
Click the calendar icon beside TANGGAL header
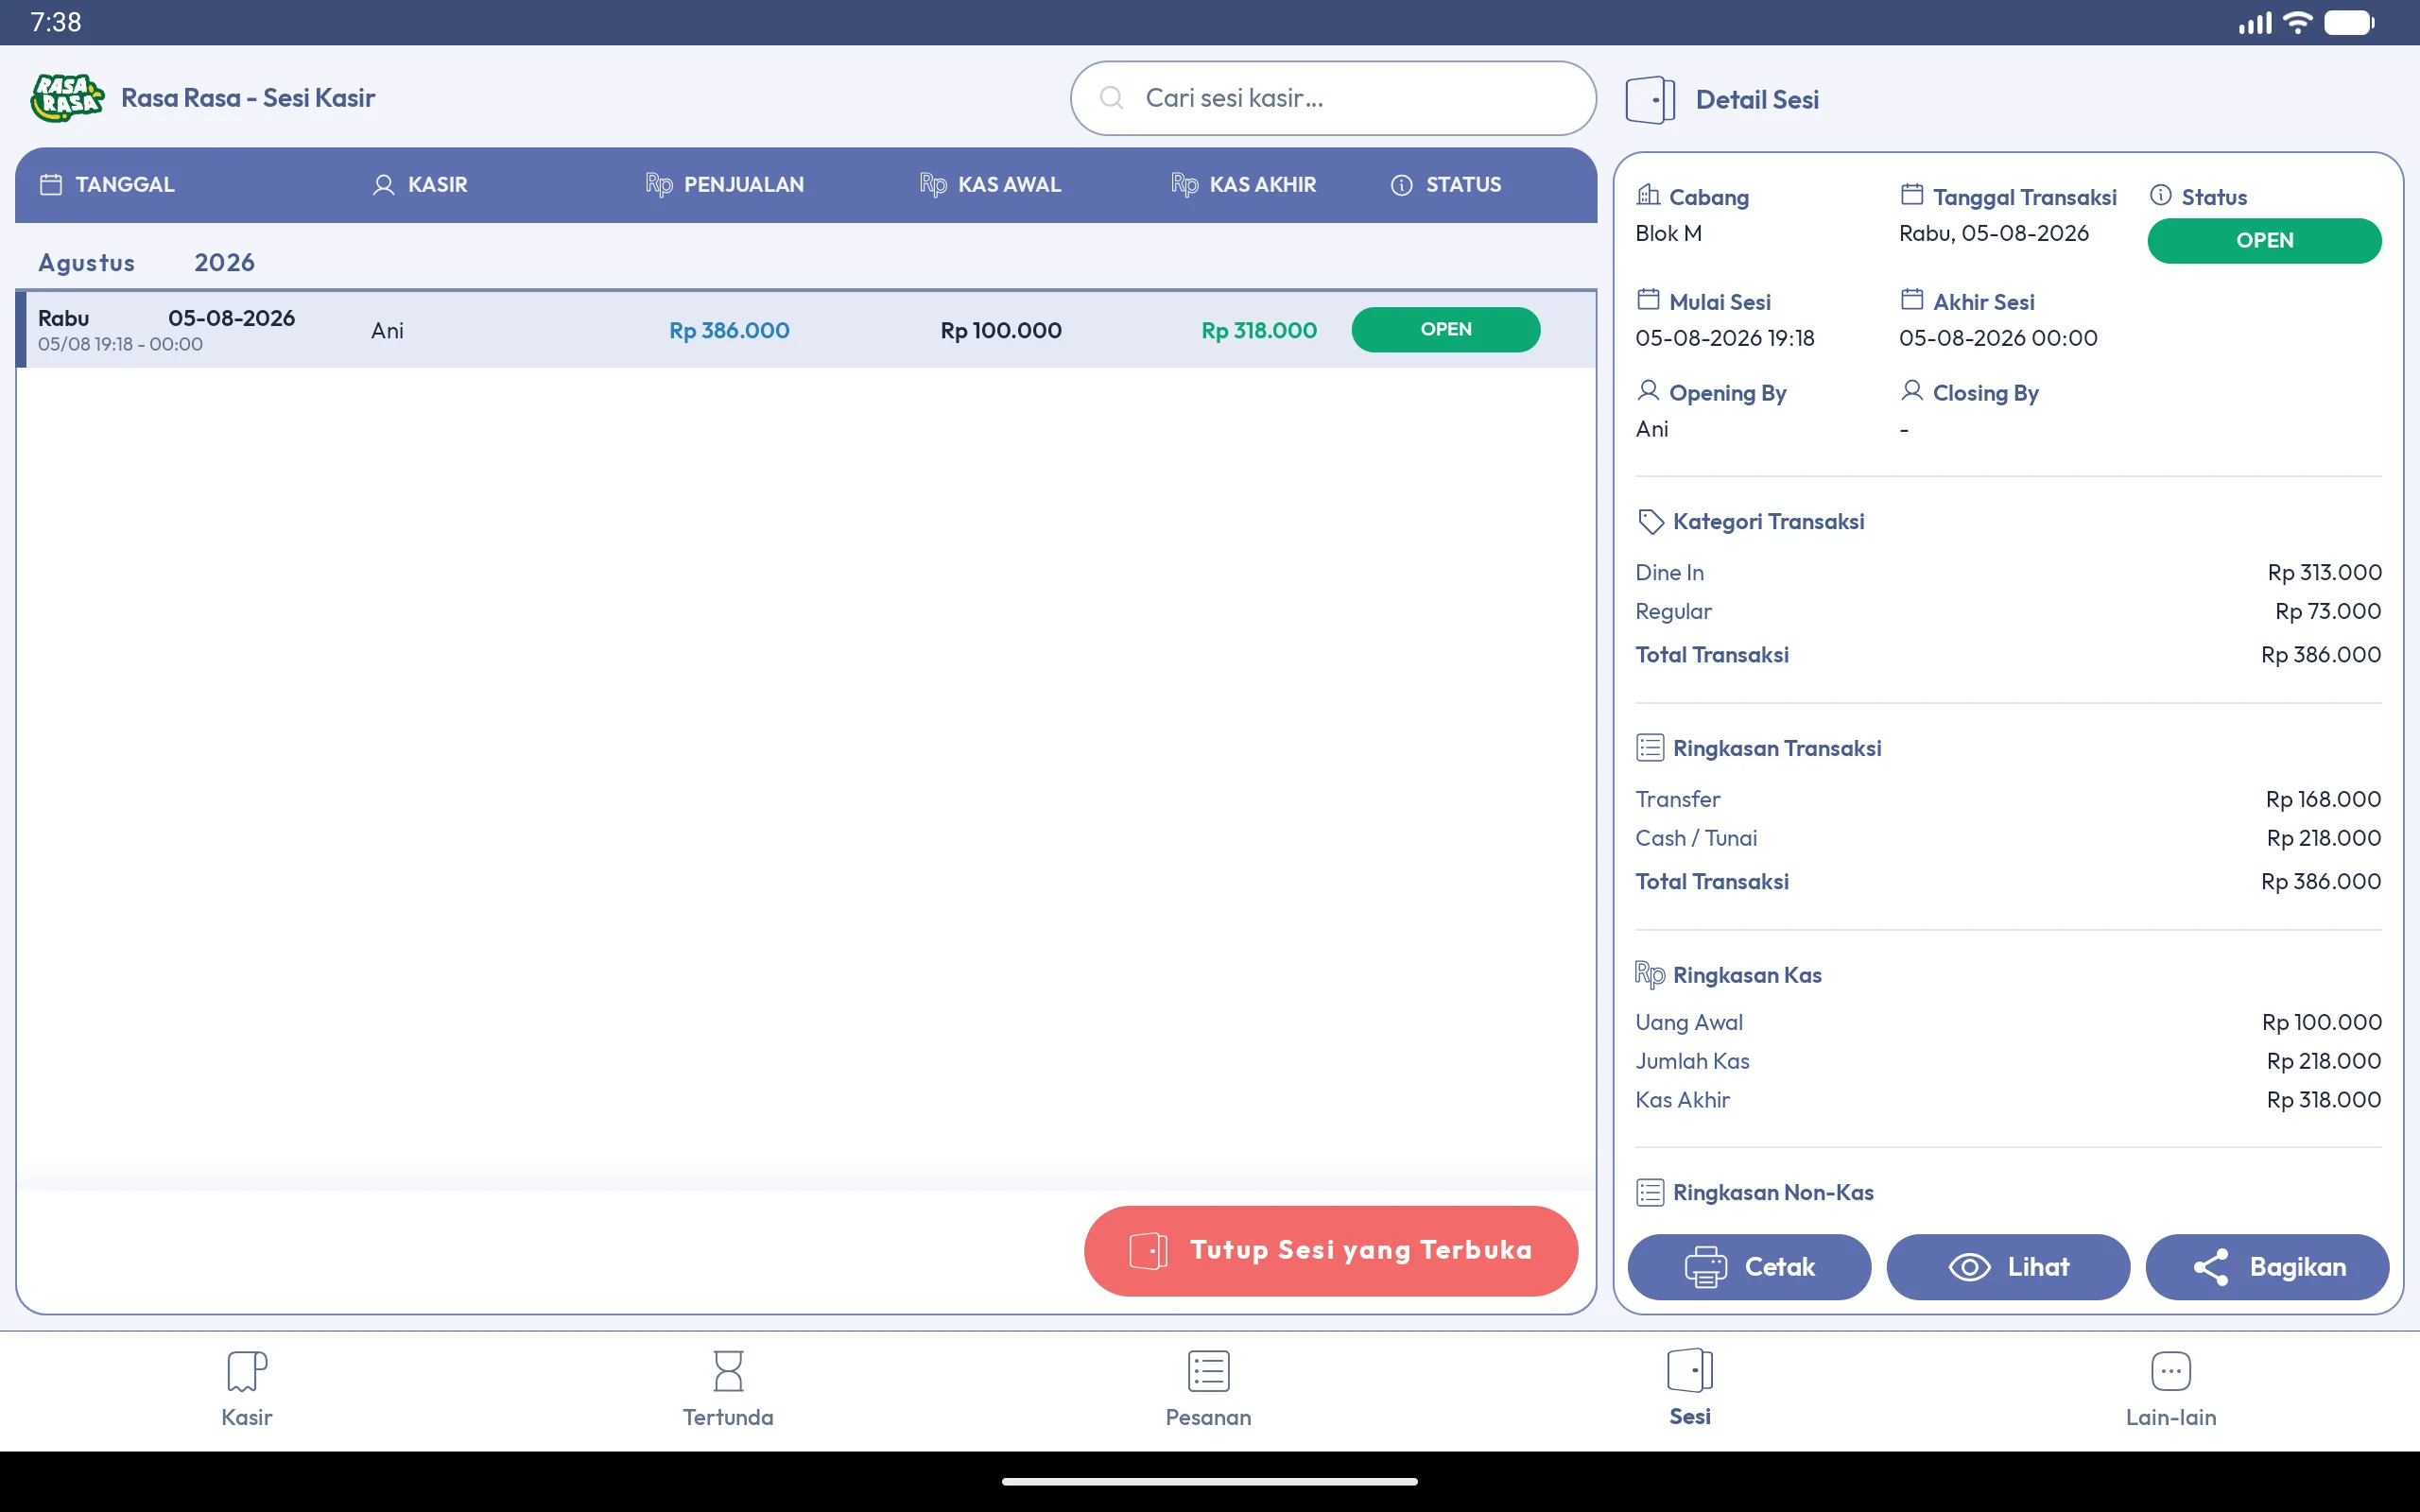(51, 185)
